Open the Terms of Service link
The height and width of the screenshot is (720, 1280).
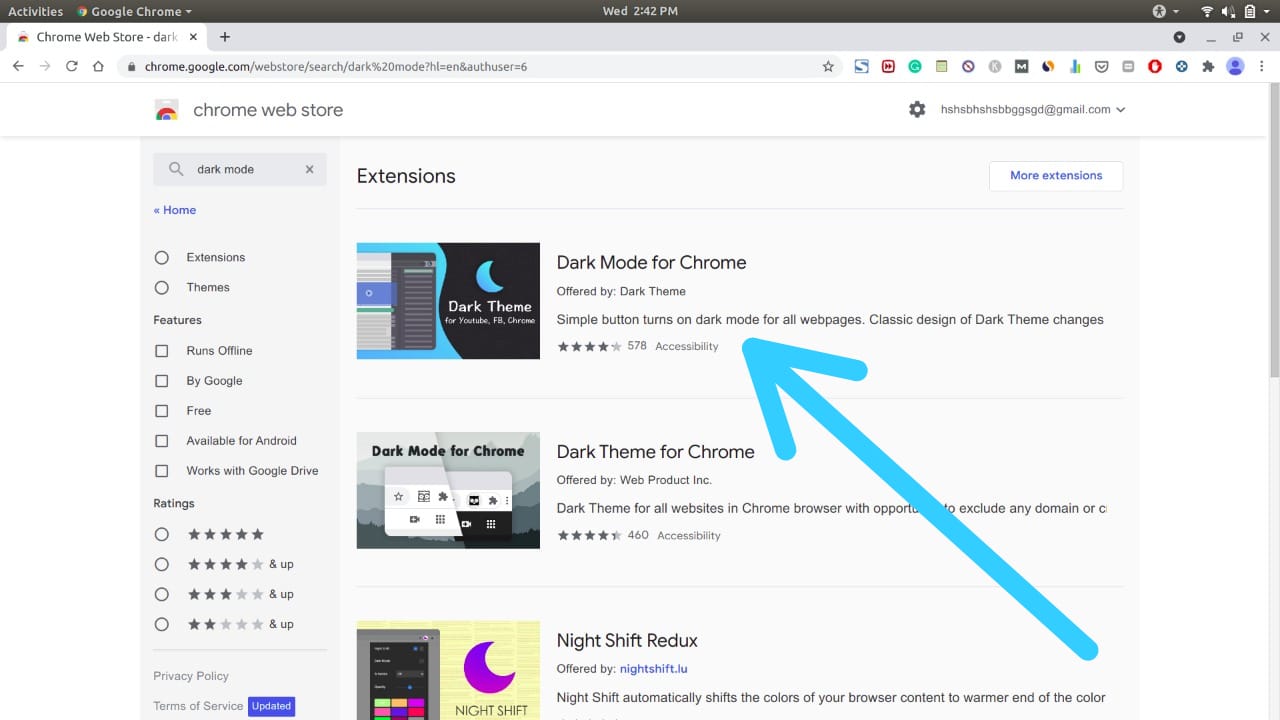[x=198, y=706]
